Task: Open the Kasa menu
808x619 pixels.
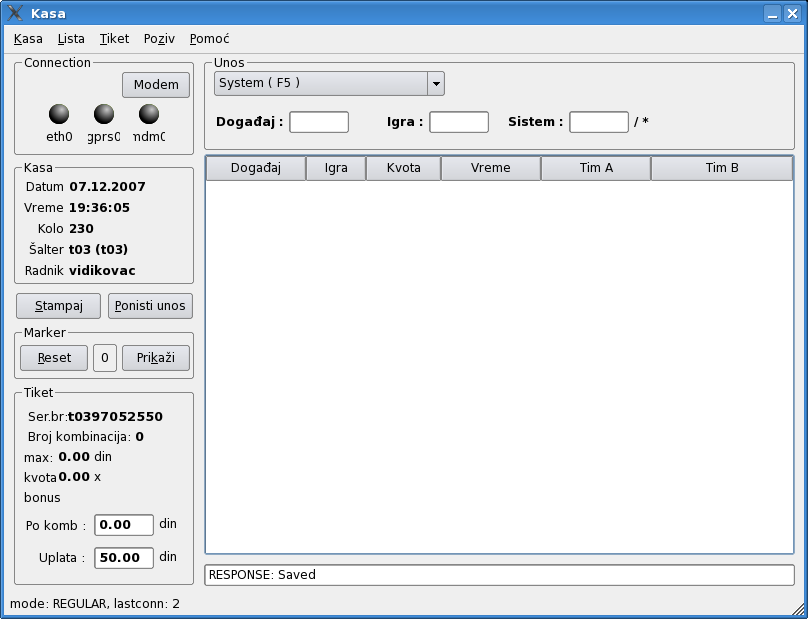Action: coord(28,39)
